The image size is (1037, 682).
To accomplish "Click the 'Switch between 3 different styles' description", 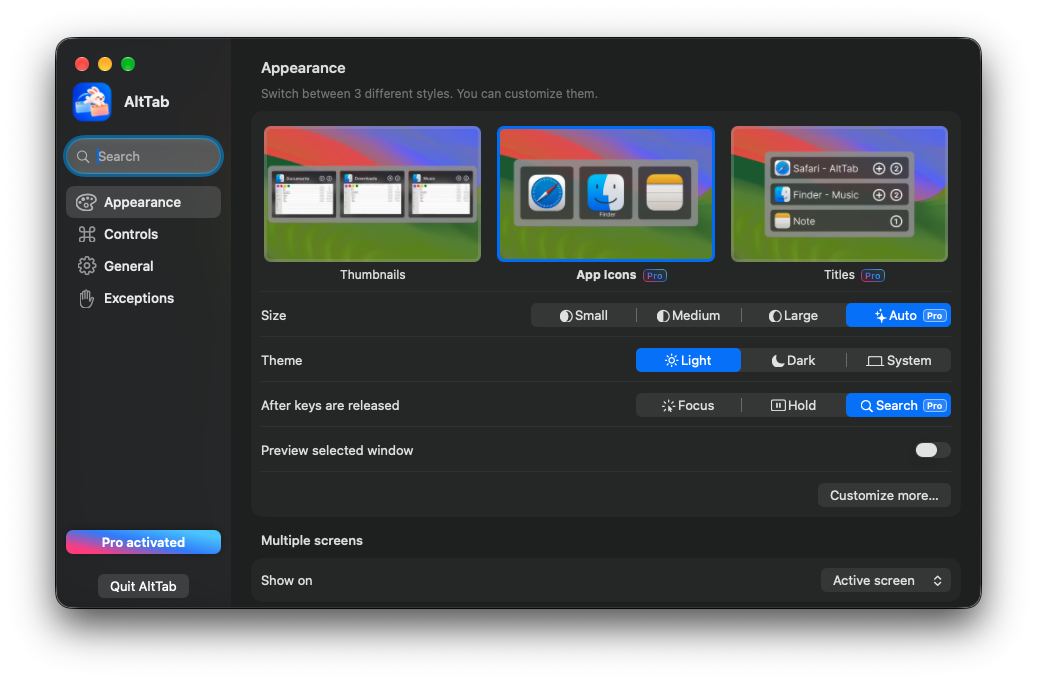I will pyautogui.click(x=429, y=94).
